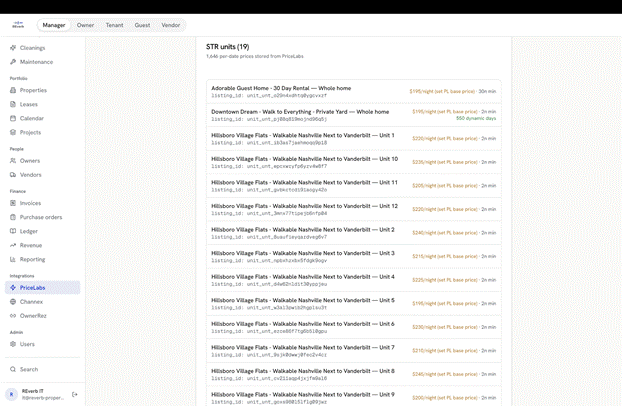
Task: Click the Channex globe icon
Action: coord(13,302)
